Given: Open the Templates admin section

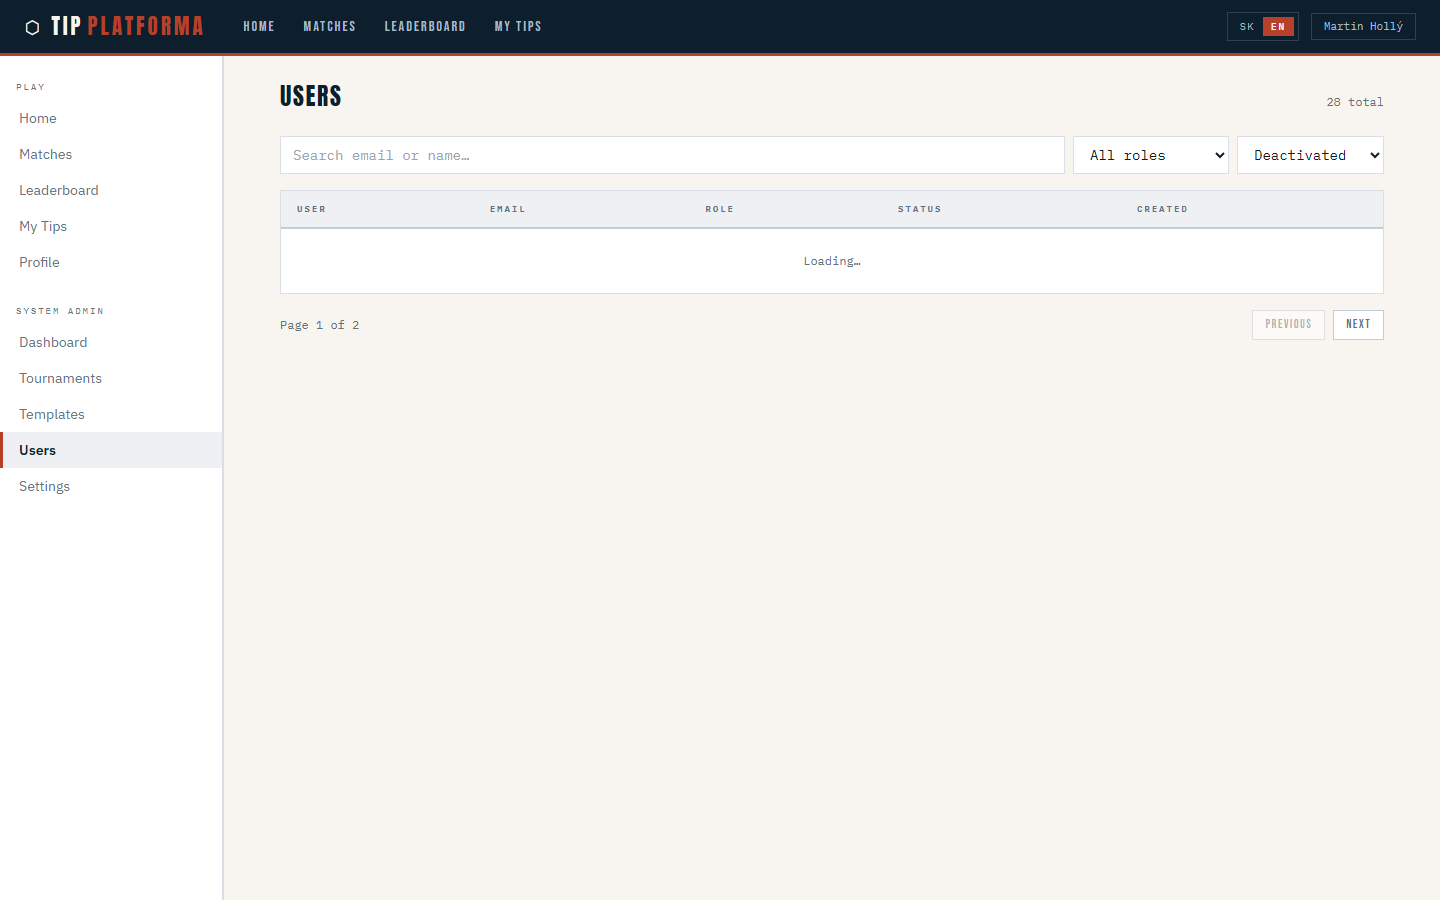Looking at the screenshot, I should pyautogui.click(x=51, y=414).
